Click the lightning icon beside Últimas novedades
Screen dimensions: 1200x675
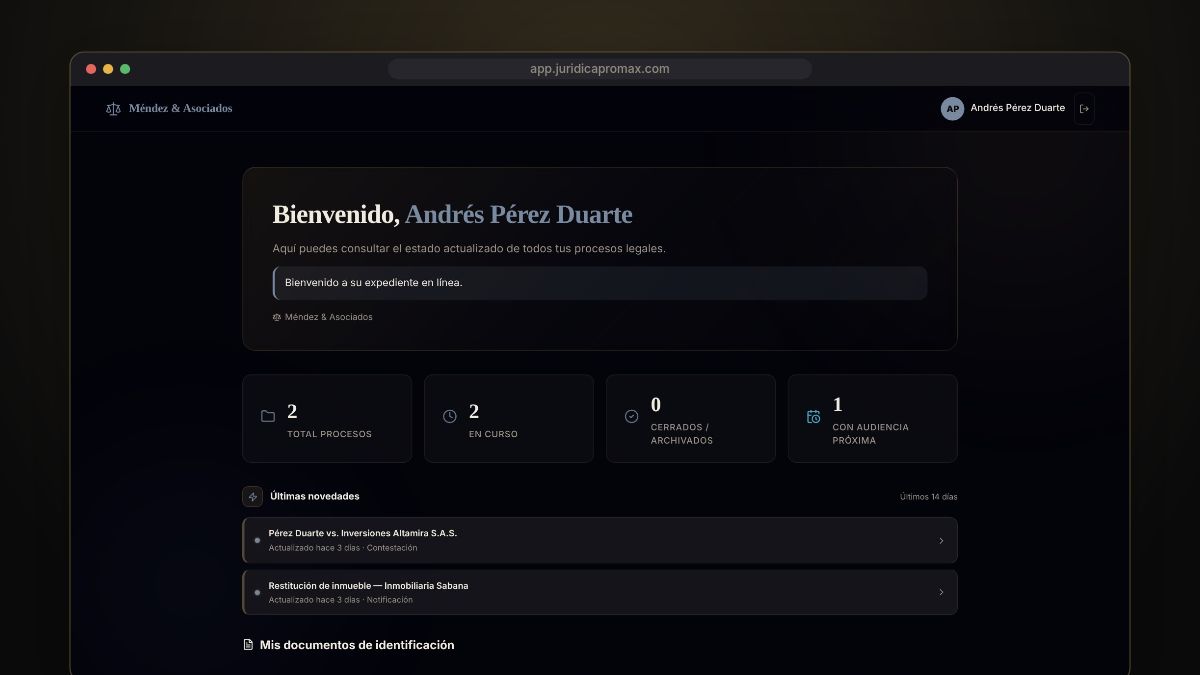click(253, 496)
